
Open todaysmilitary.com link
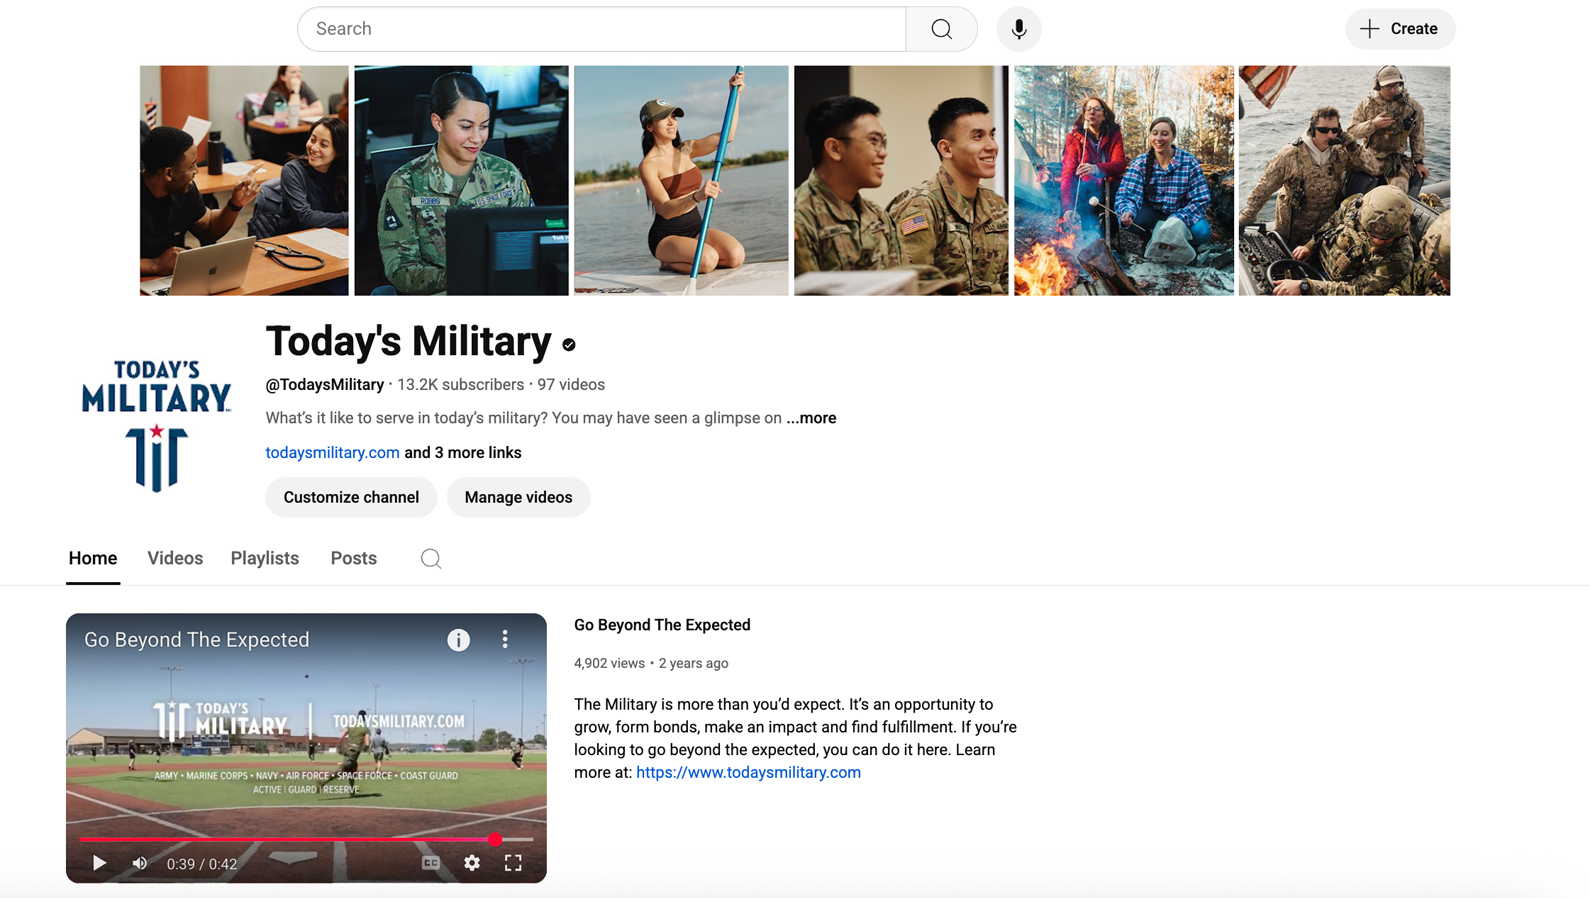pyautogui.click(x=332, y=453)
